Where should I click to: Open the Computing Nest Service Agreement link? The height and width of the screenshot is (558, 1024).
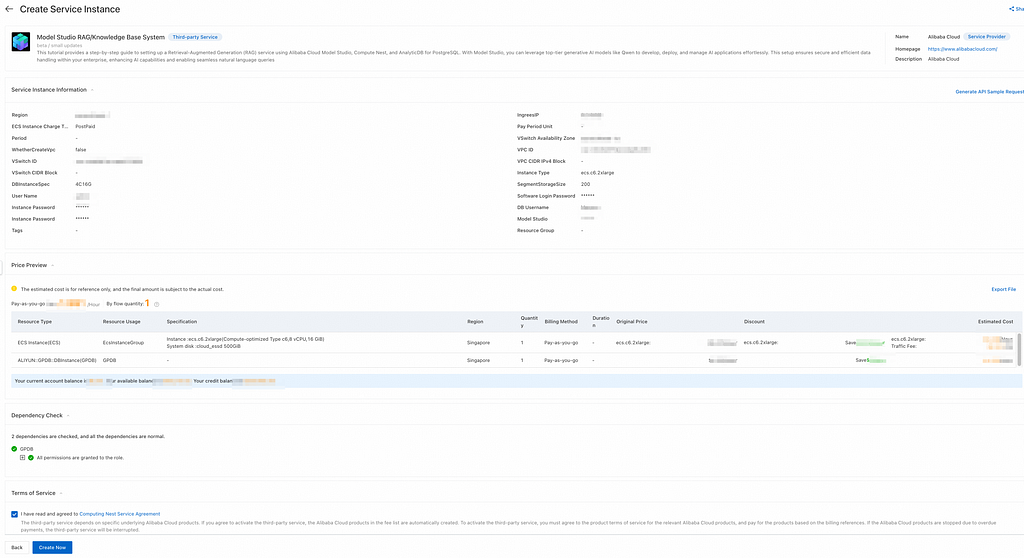(x=120, y=514)
